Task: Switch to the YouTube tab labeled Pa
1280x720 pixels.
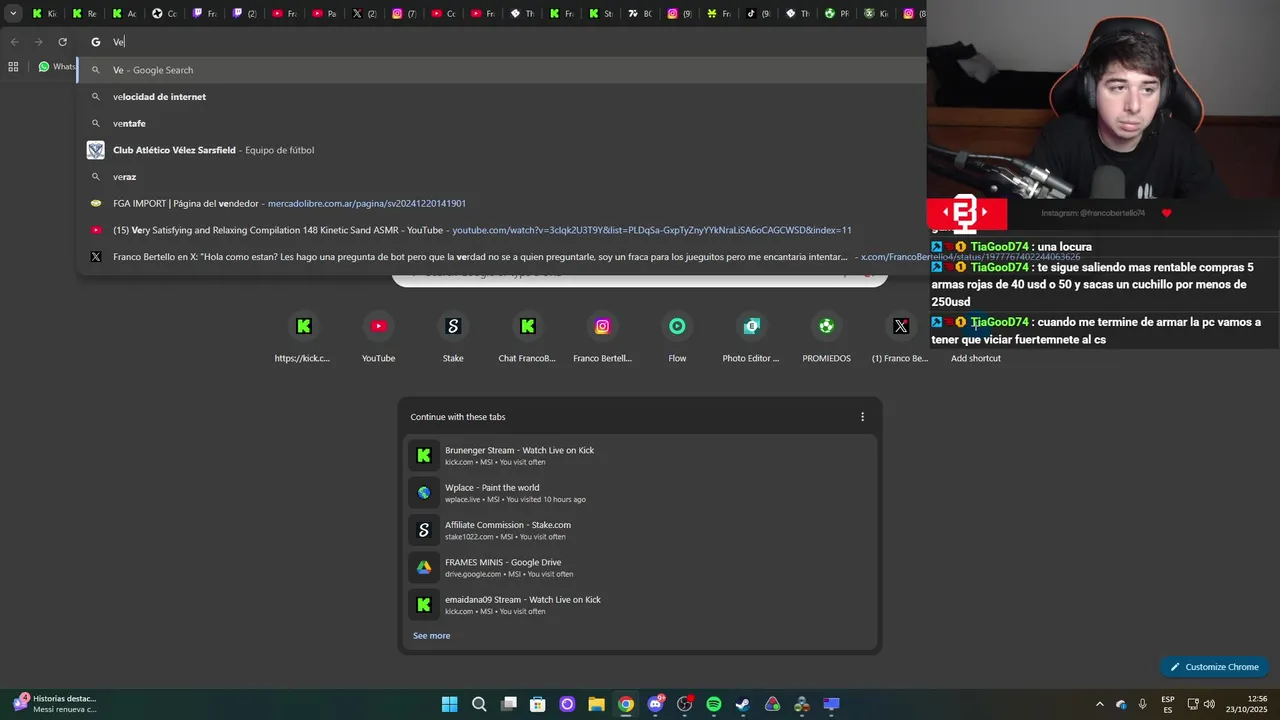Action: click(324, 14)
